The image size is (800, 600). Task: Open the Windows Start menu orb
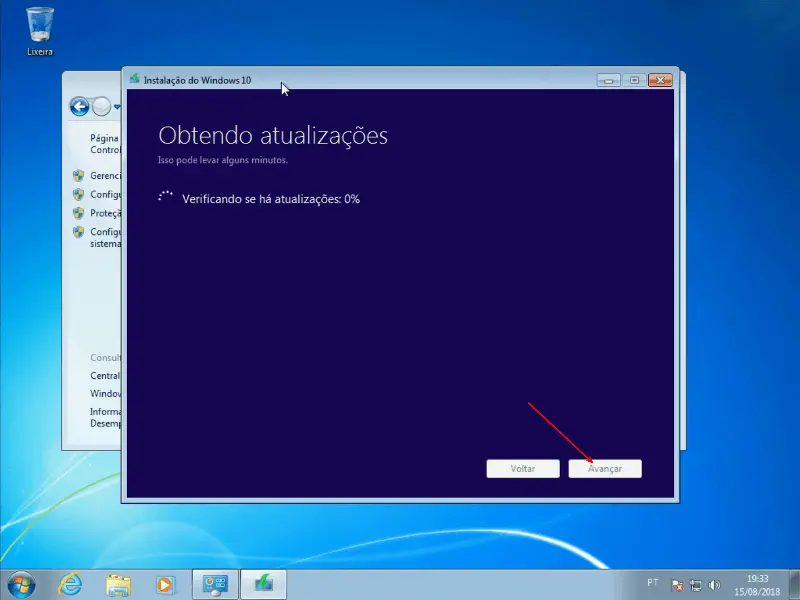pyautogui.click(x=21, y=585)
